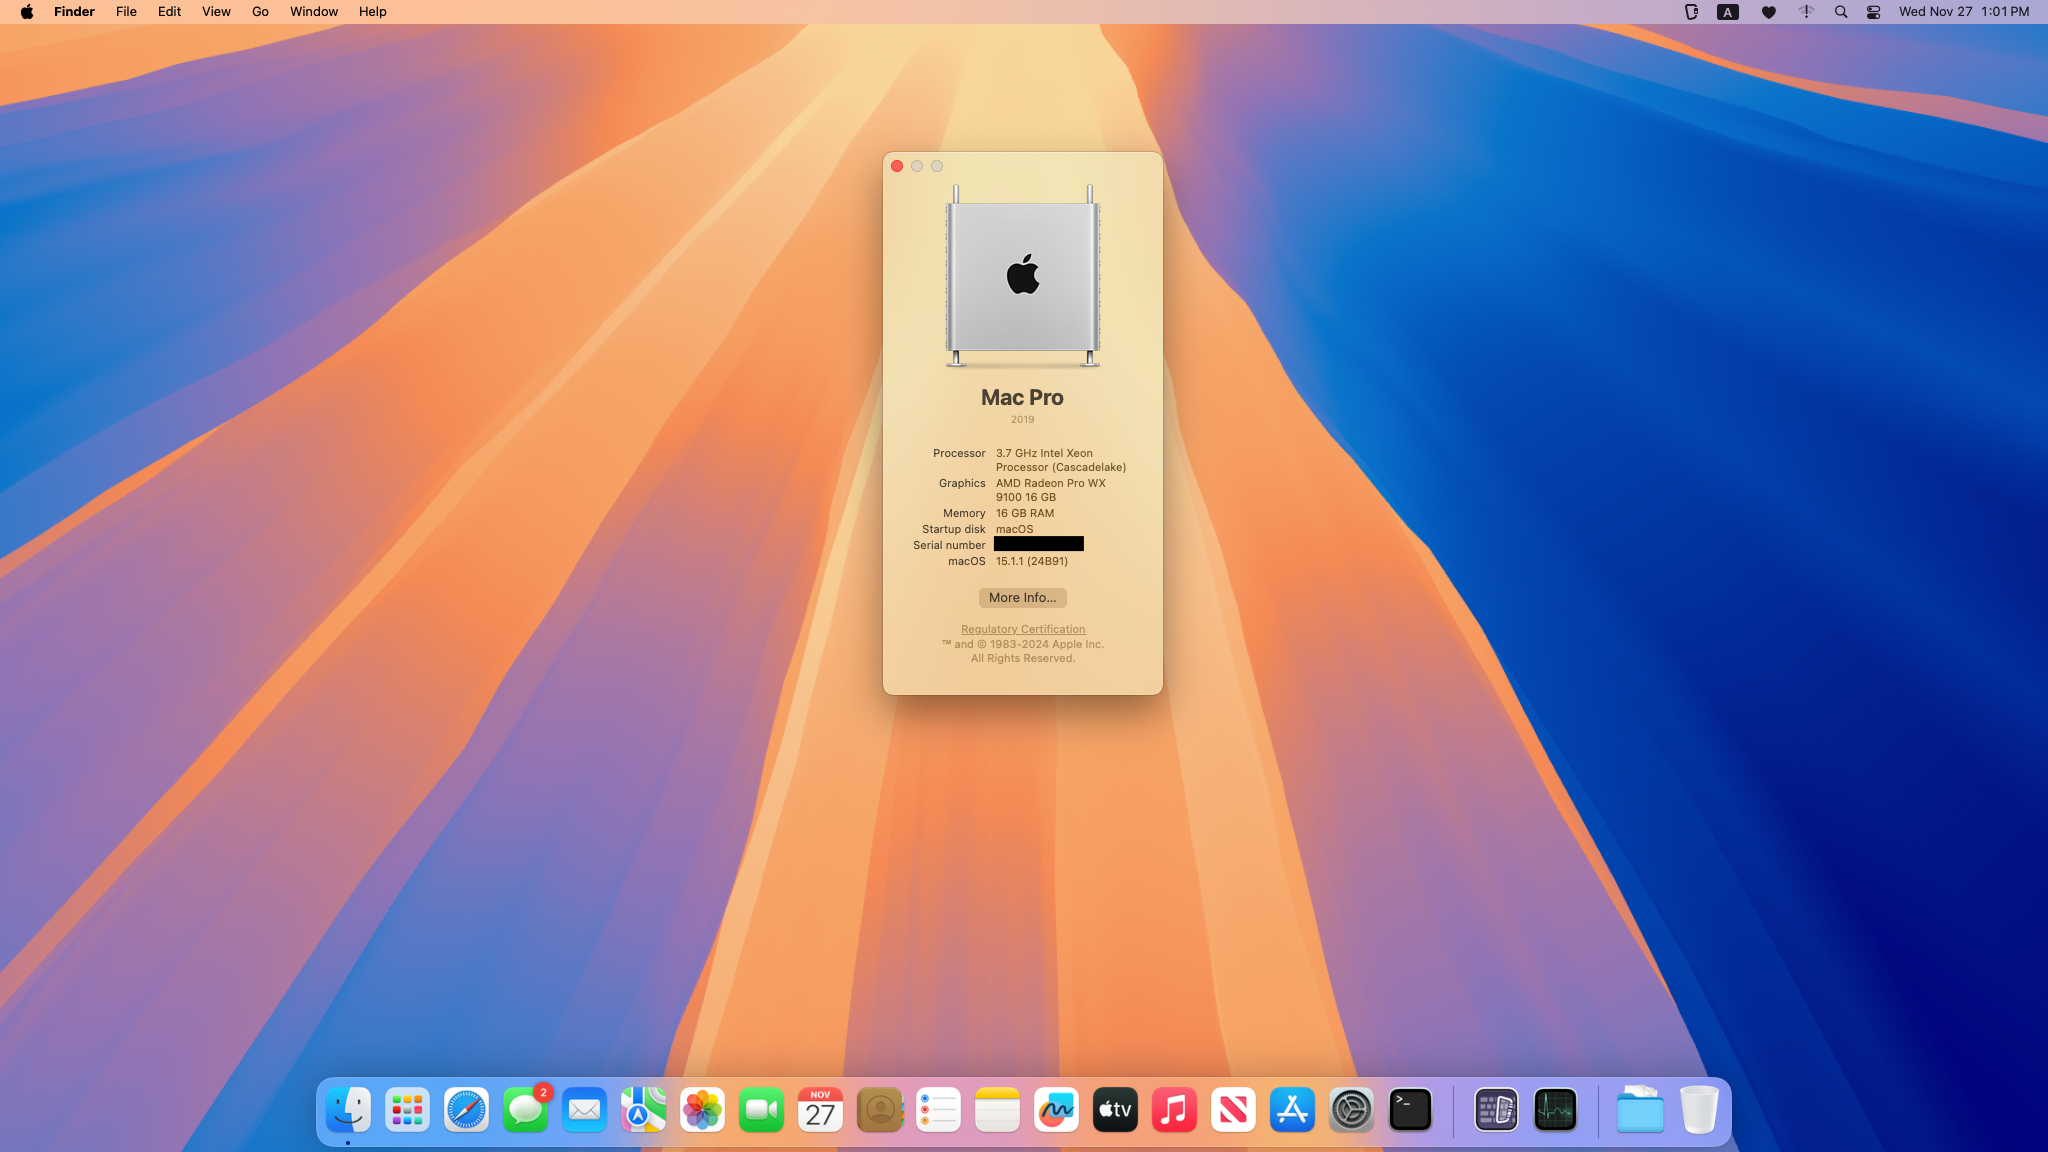Launch Maps from the Dock
Viewport: 2048px width, 1152px height.
coord(643,1110)
